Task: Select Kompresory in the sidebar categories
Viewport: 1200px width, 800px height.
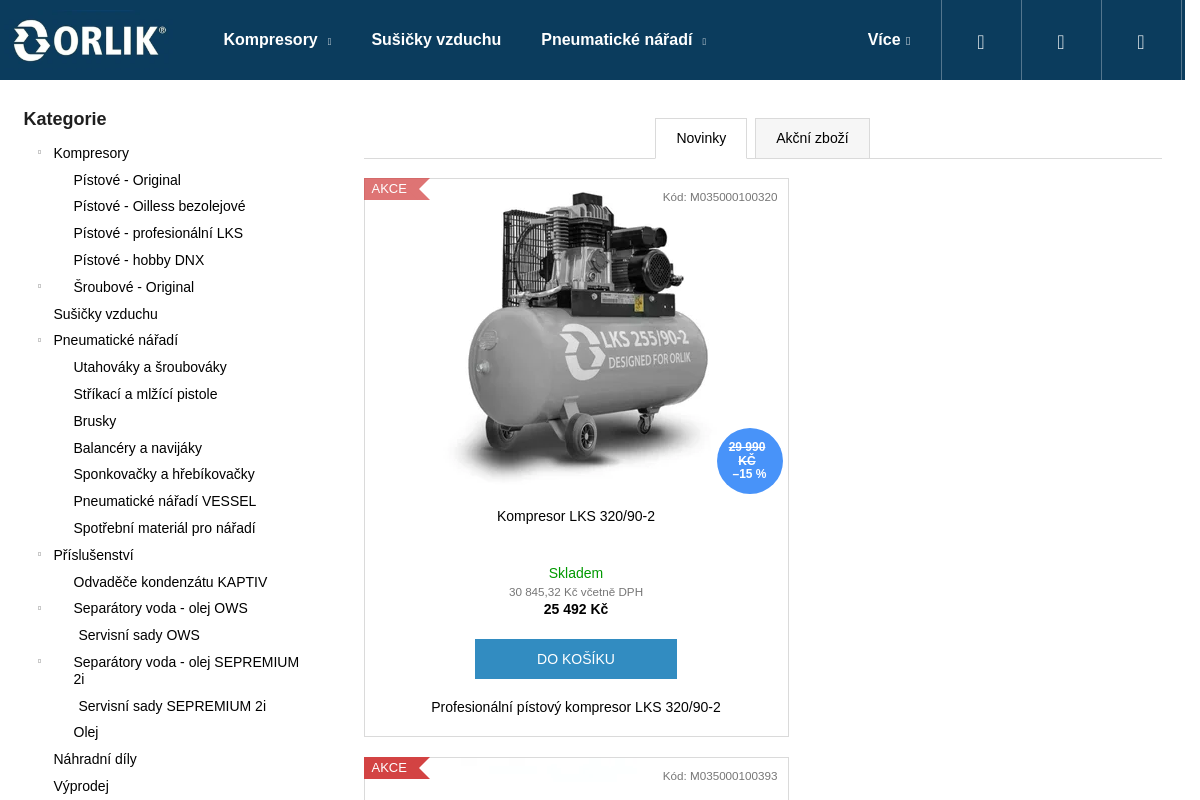Action: click(x=91, y=153)
